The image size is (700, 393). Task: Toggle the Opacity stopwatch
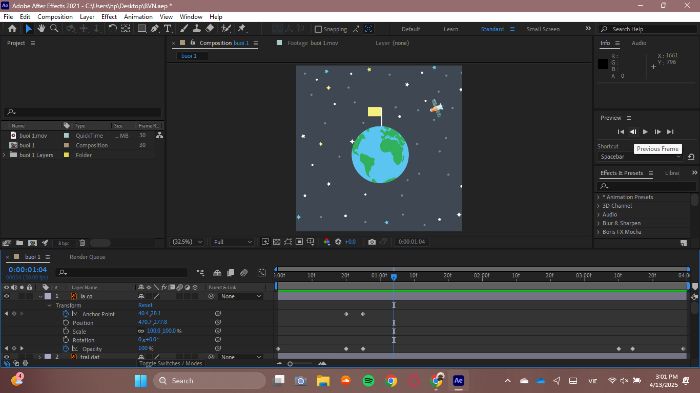point(66,348)
